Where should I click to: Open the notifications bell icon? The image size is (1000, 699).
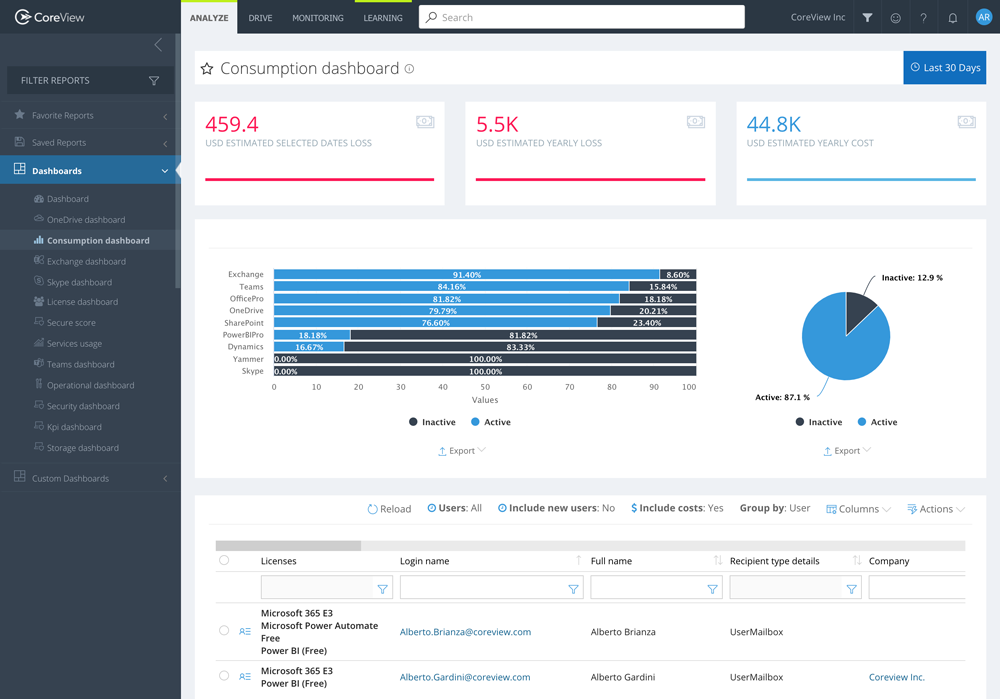tap(951, 17)
